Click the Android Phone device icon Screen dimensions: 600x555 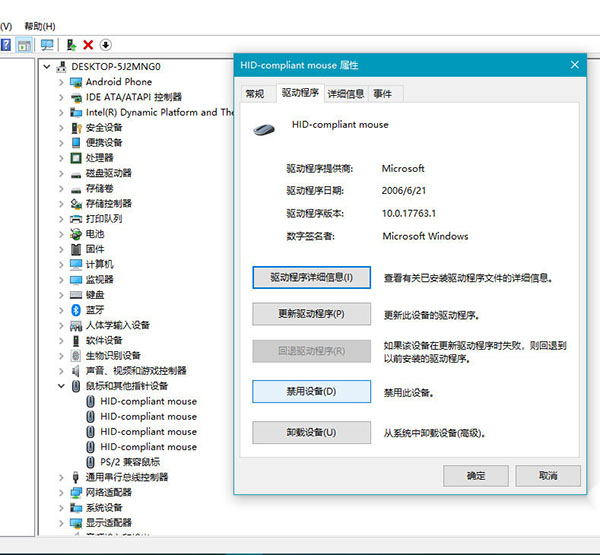click(x=76, y=82)
